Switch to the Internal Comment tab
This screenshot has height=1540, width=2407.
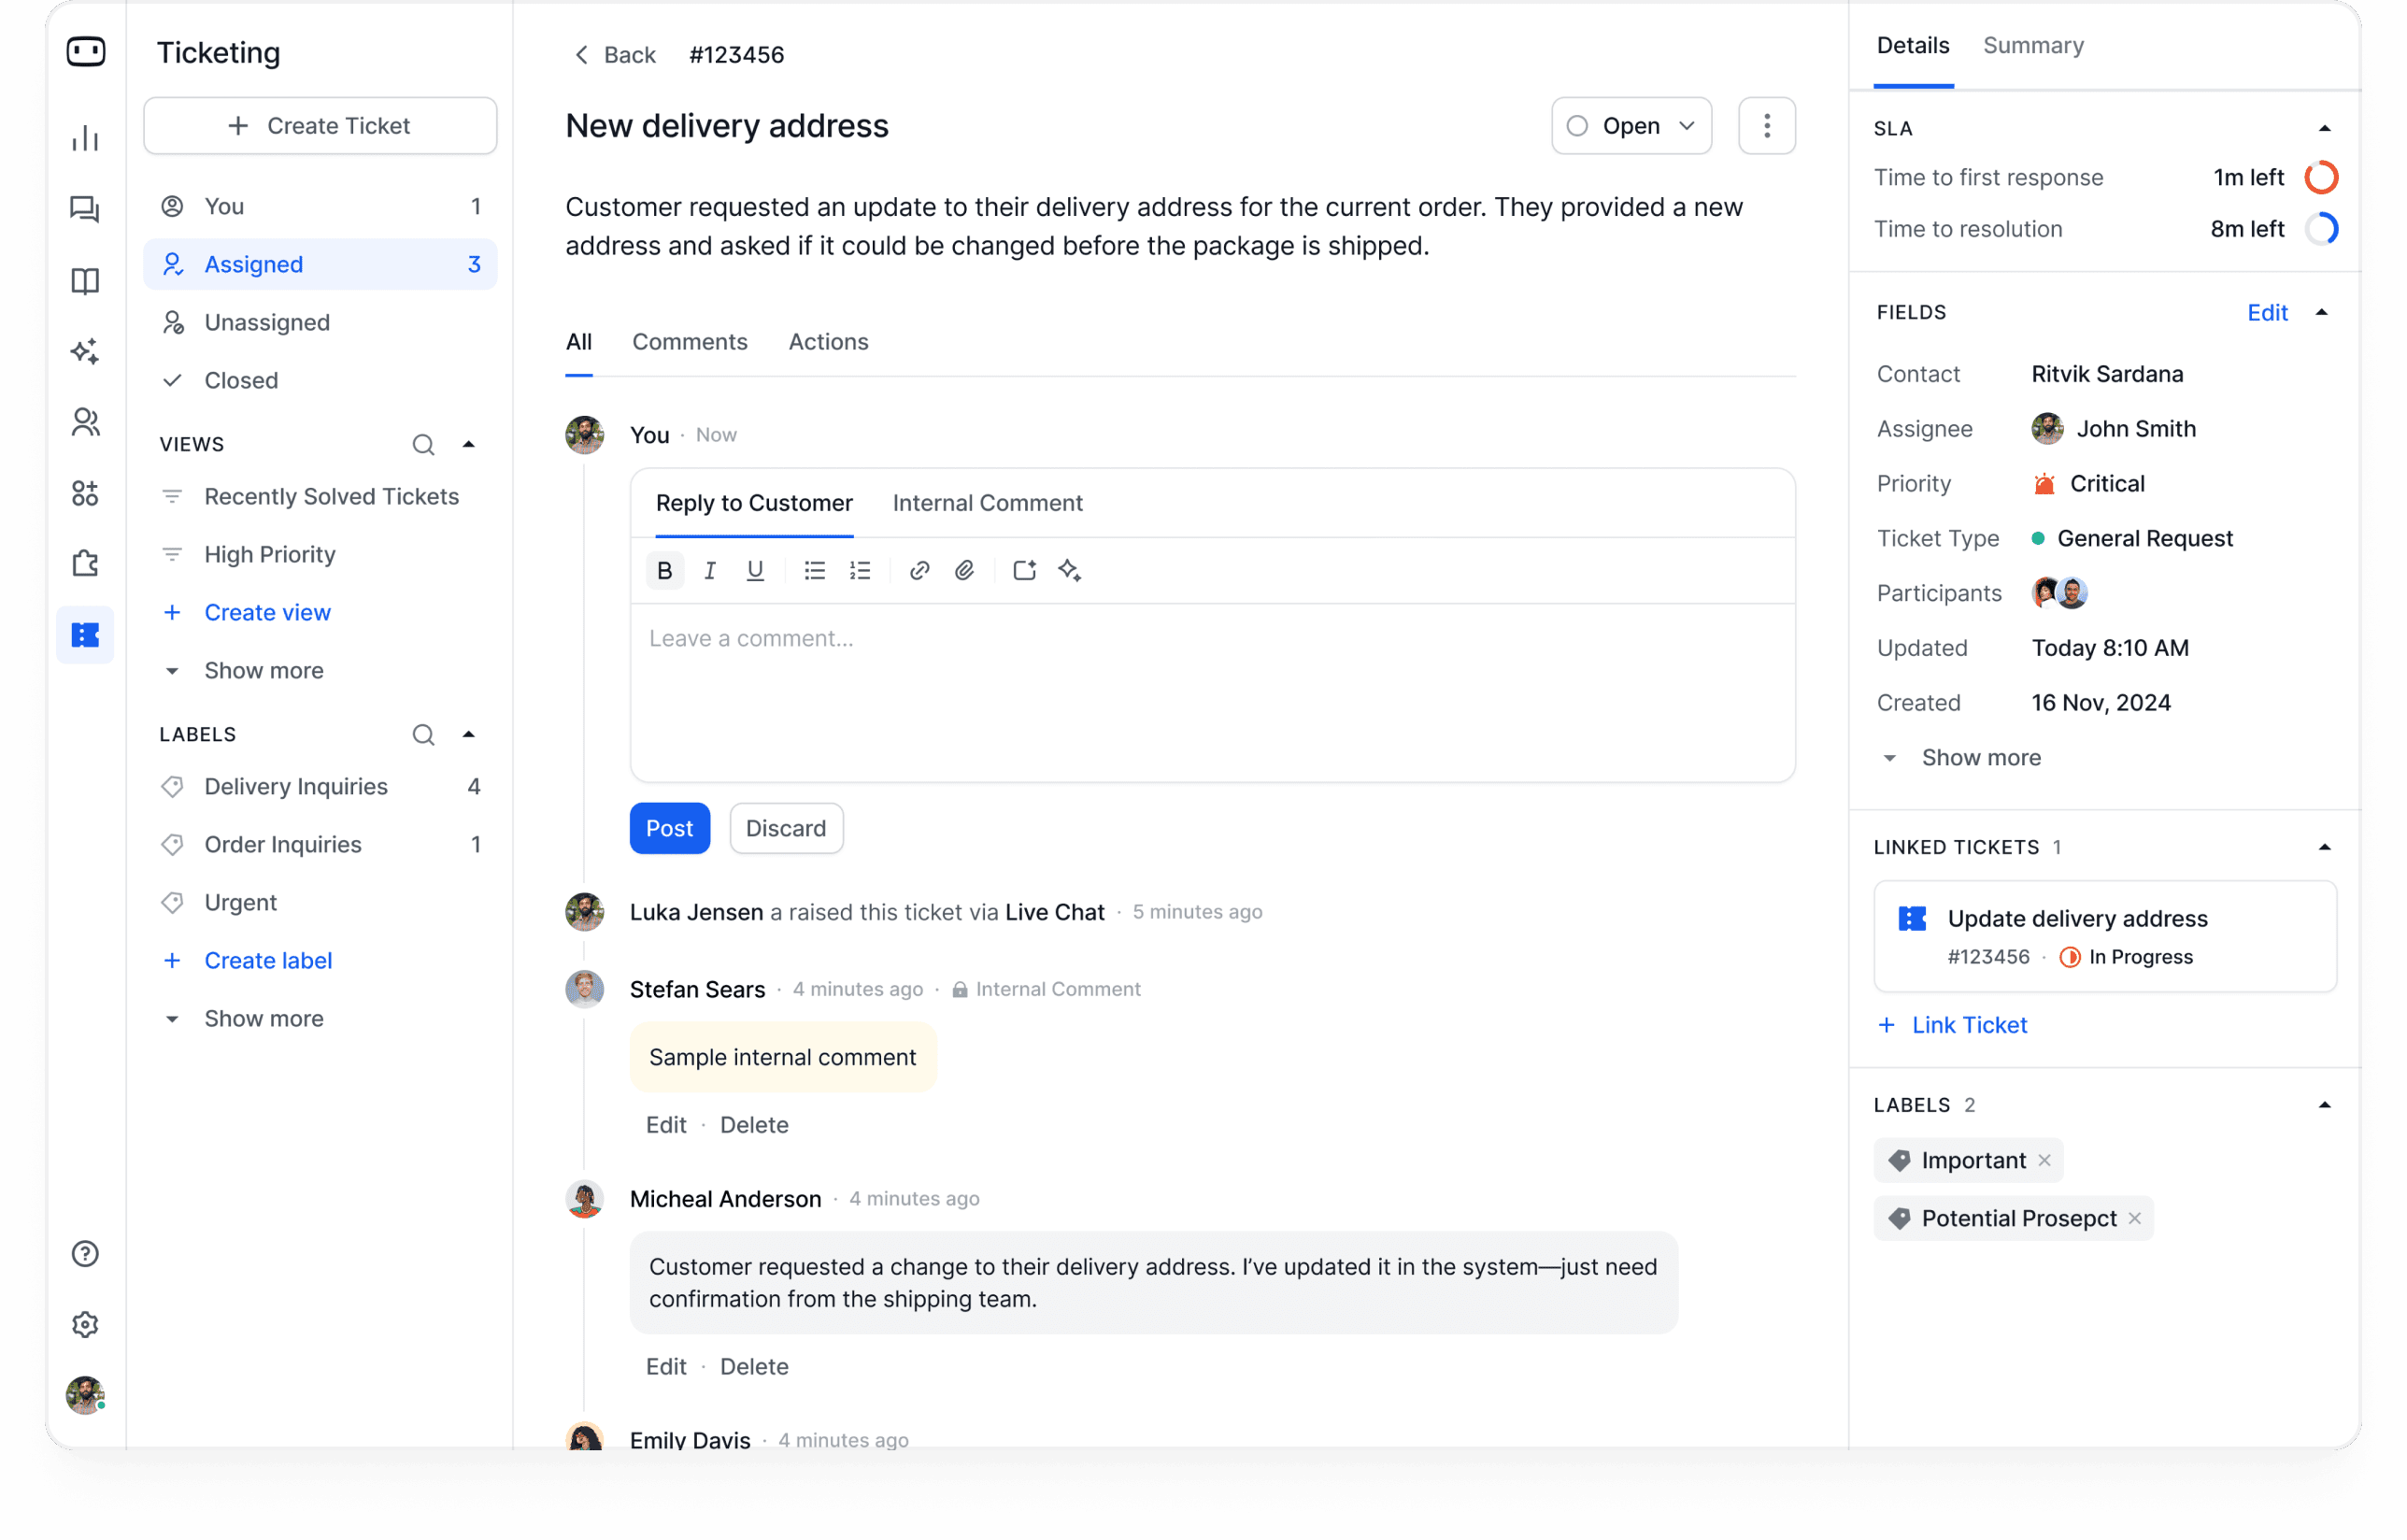point(987,503)
